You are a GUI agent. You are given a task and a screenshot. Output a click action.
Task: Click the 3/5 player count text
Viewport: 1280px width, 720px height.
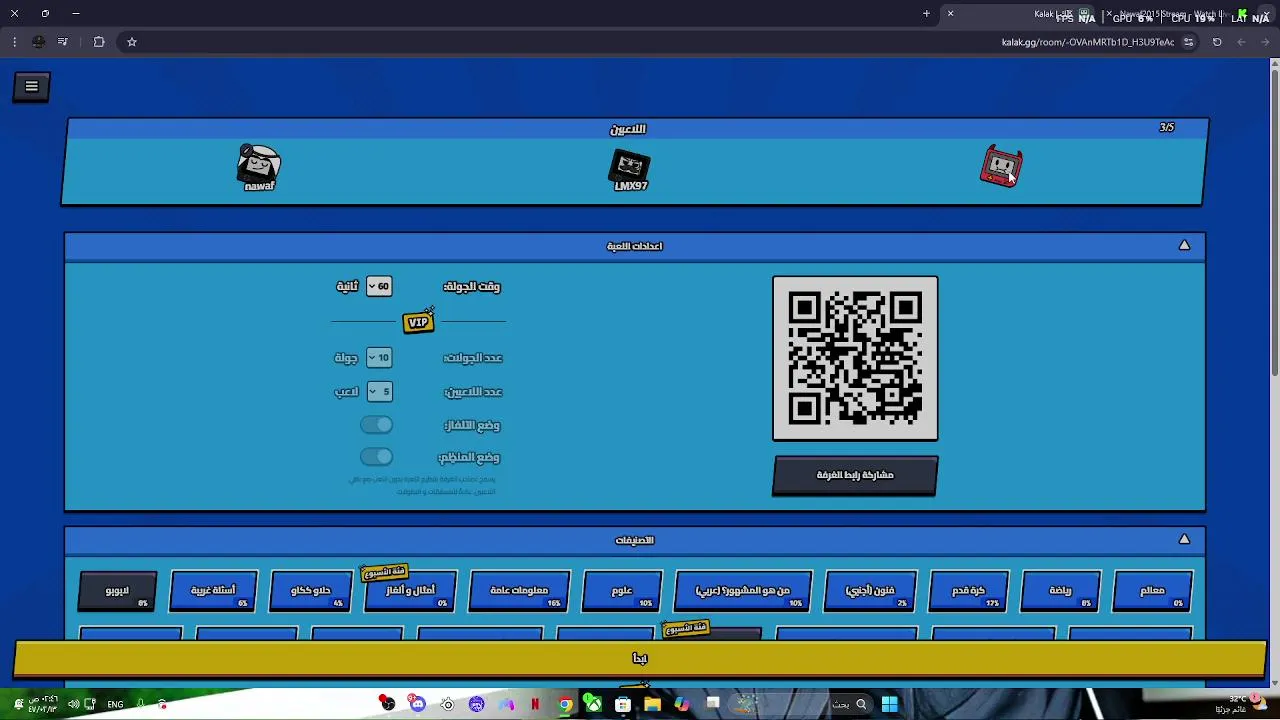click(1167, 128)
